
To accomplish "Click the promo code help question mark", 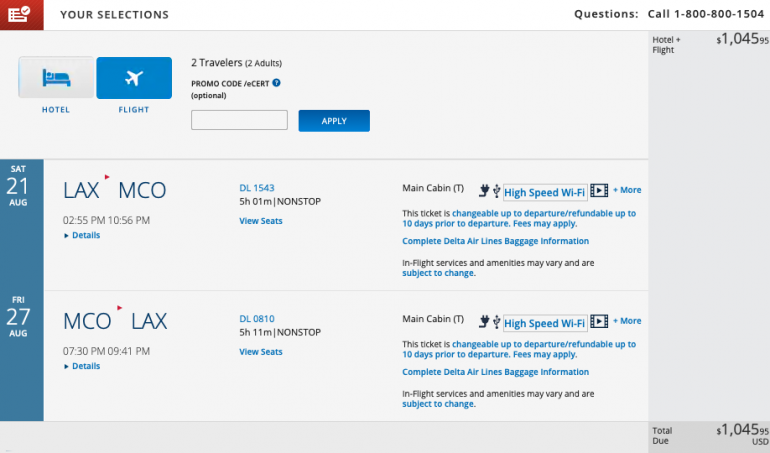I will [276, 84].
